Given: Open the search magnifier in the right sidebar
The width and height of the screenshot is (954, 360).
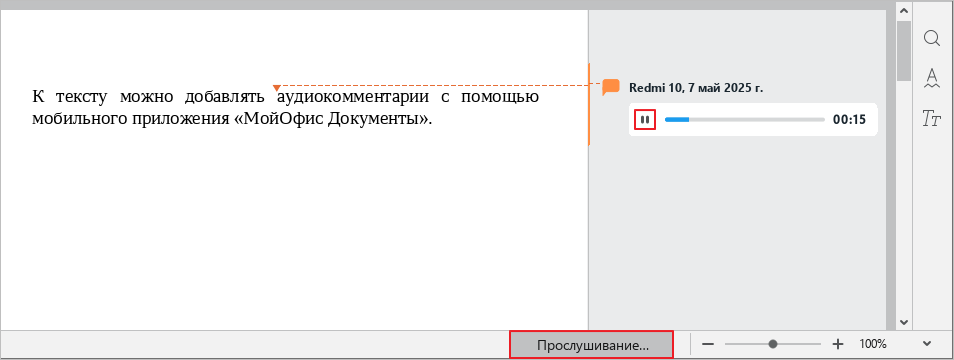Looking at the screenshot, I should [931, 38].
